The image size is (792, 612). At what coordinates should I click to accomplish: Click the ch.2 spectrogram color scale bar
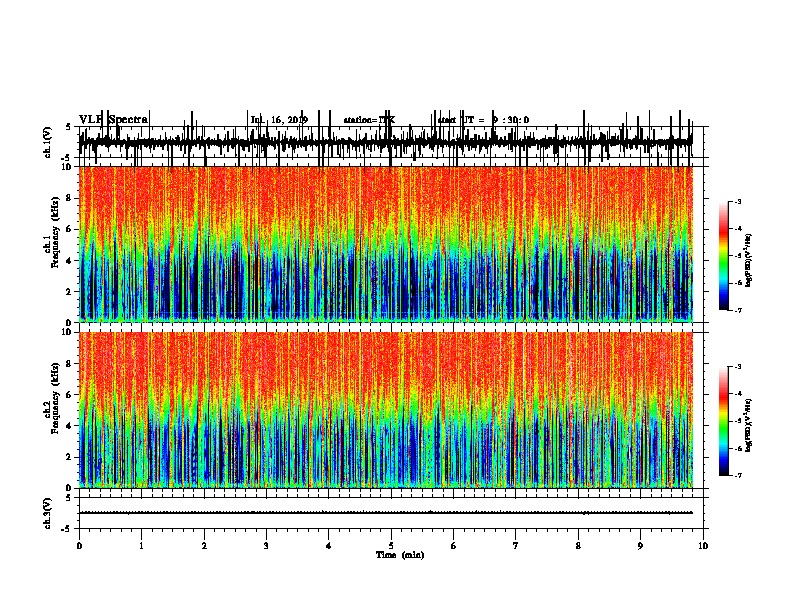click(x=723, y=421)
